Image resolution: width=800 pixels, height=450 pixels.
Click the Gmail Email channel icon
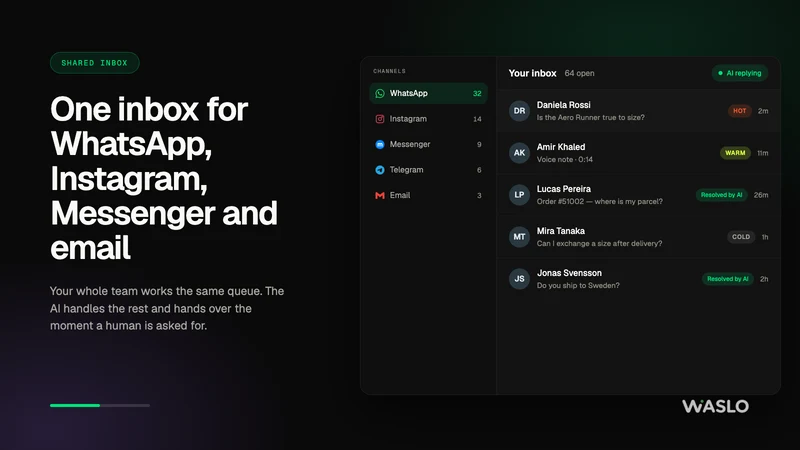point(380,195)
